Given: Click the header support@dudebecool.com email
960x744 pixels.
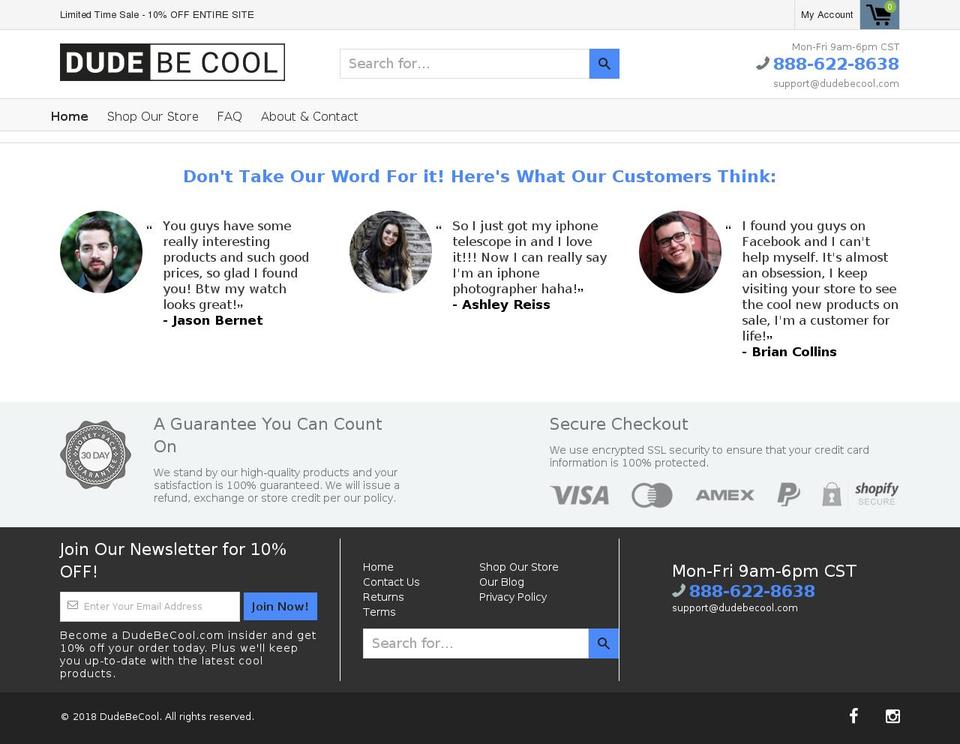Looking at the screenshot, I should click(836, 83).
